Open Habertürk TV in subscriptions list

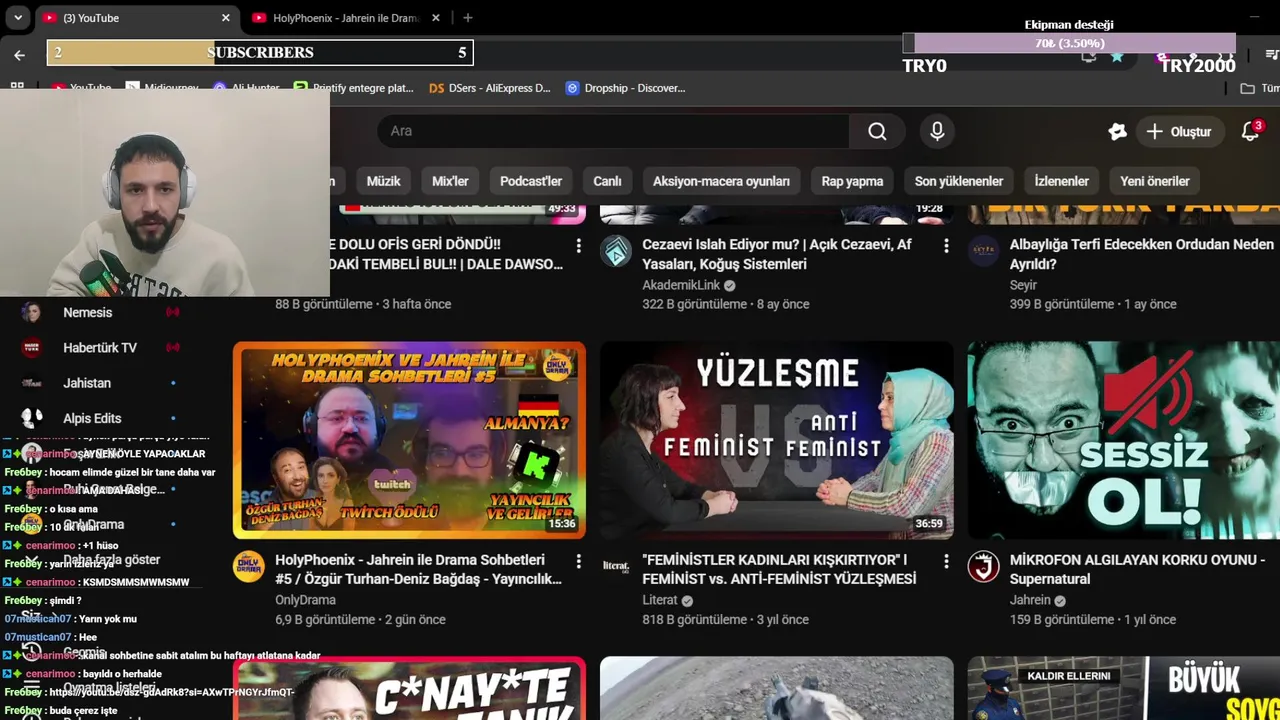point(100,347)
